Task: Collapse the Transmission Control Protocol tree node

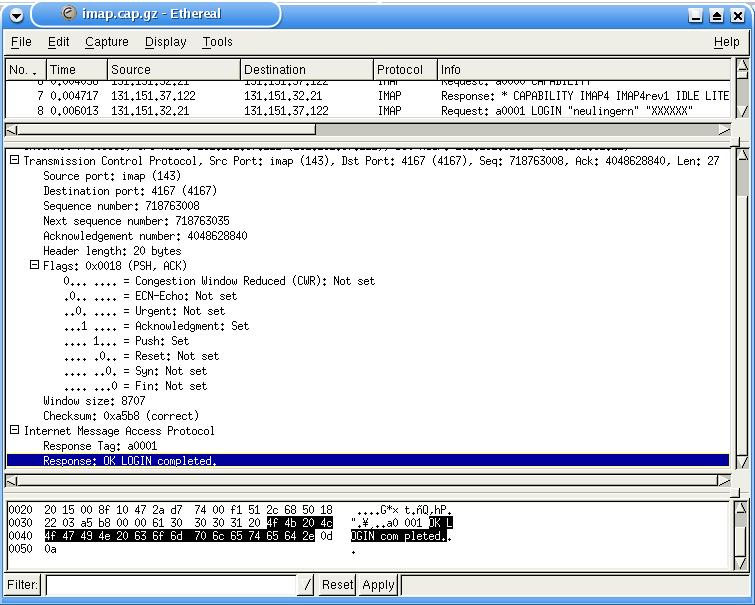Action: pyautogui.click(x=14, y=161)
